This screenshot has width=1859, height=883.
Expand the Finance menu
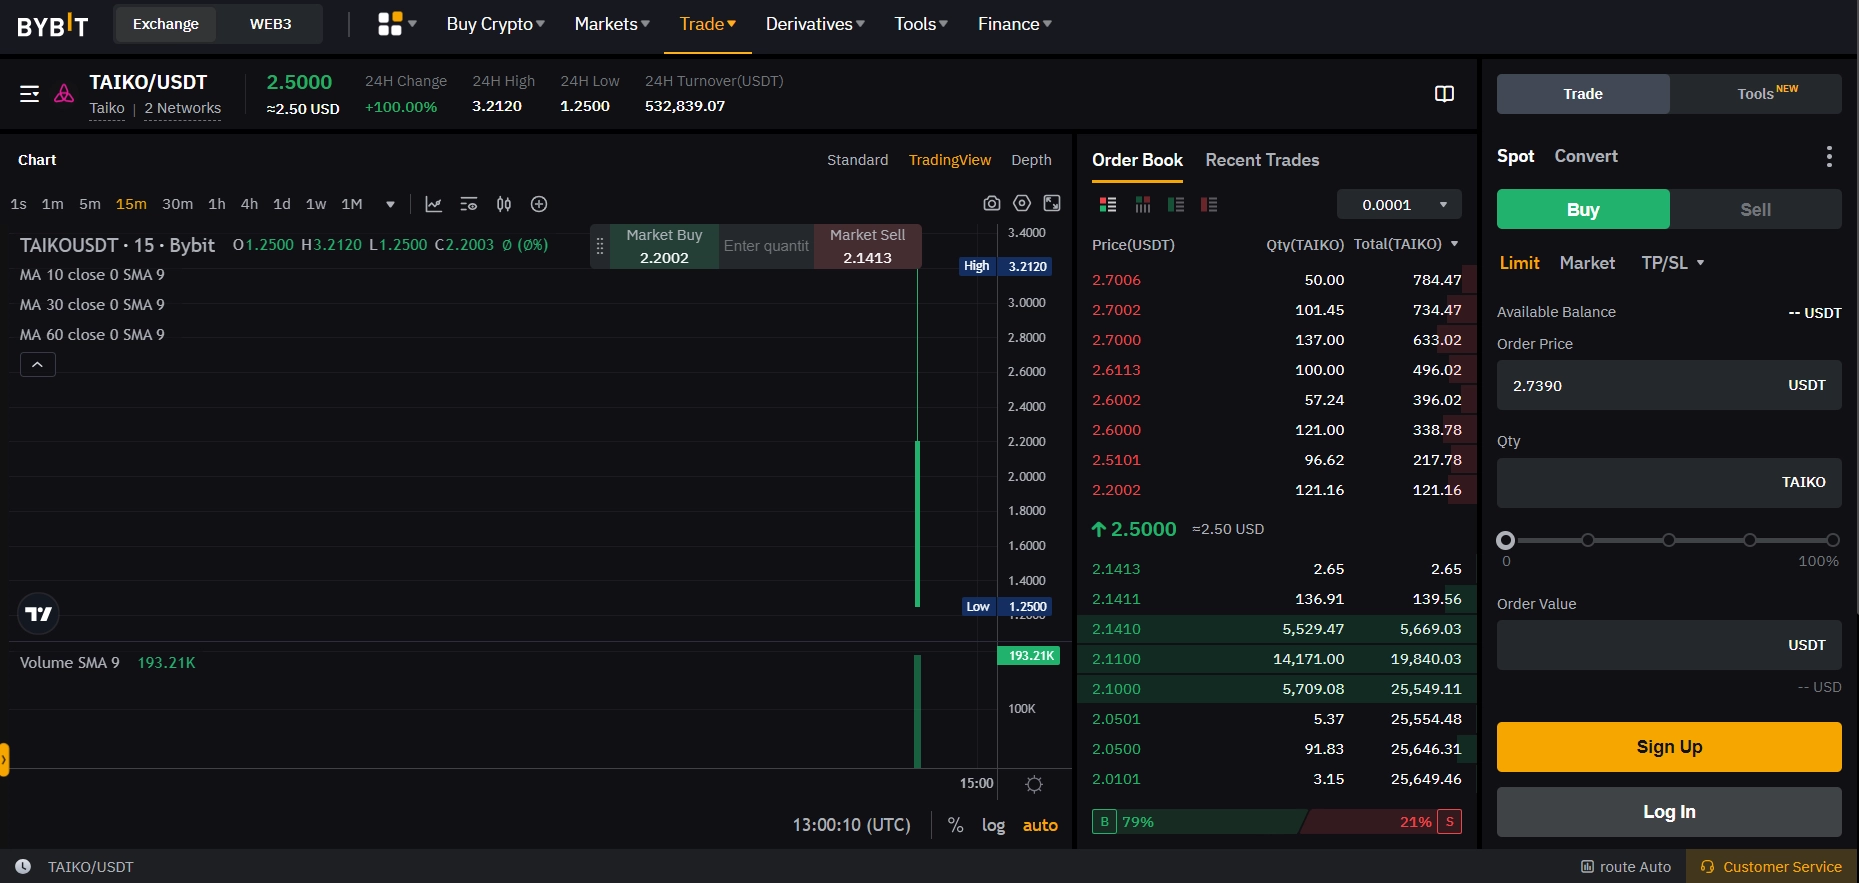pos(1014,24)
